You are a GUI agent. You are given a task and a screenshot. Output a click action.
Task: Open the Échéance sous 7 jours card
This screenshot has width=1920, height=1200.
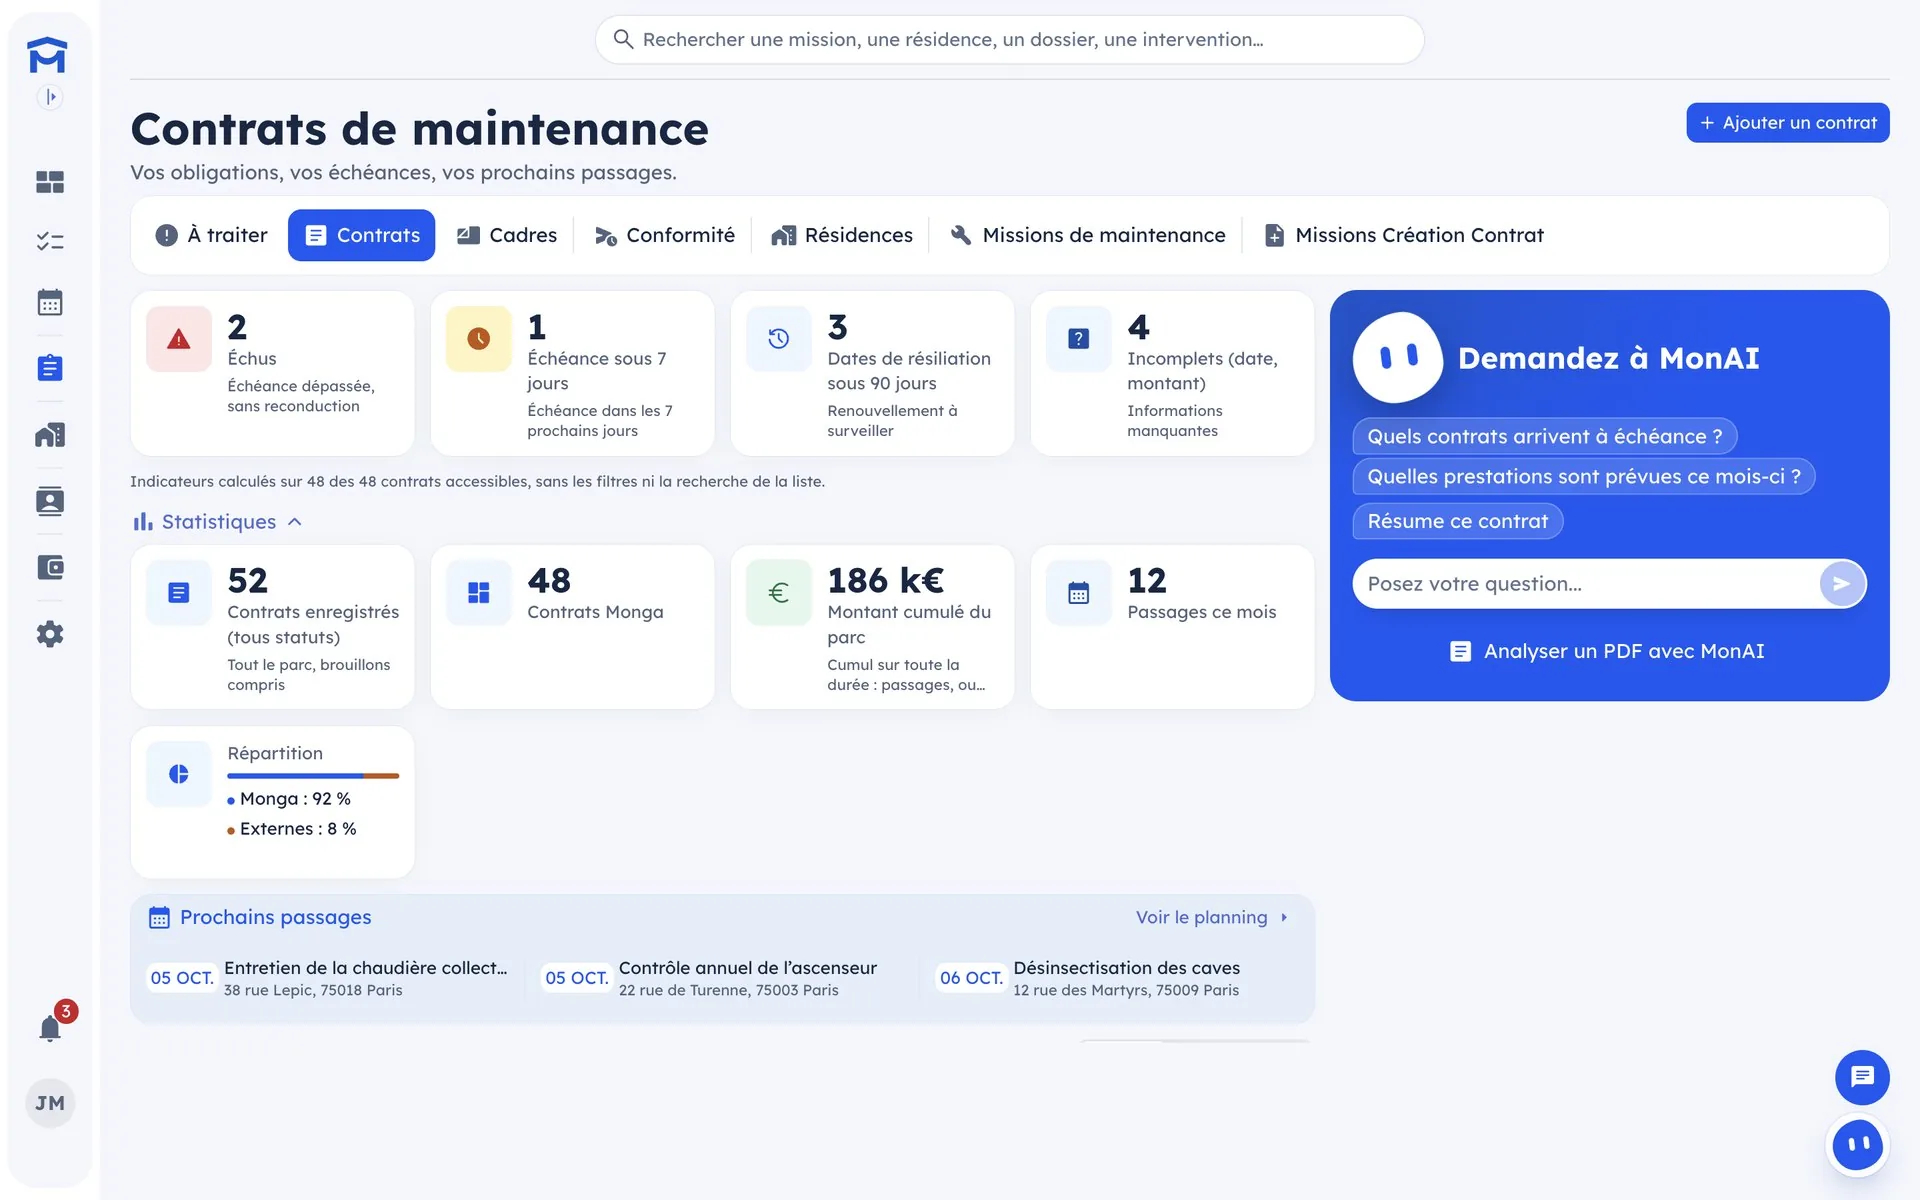coord(572,374)
